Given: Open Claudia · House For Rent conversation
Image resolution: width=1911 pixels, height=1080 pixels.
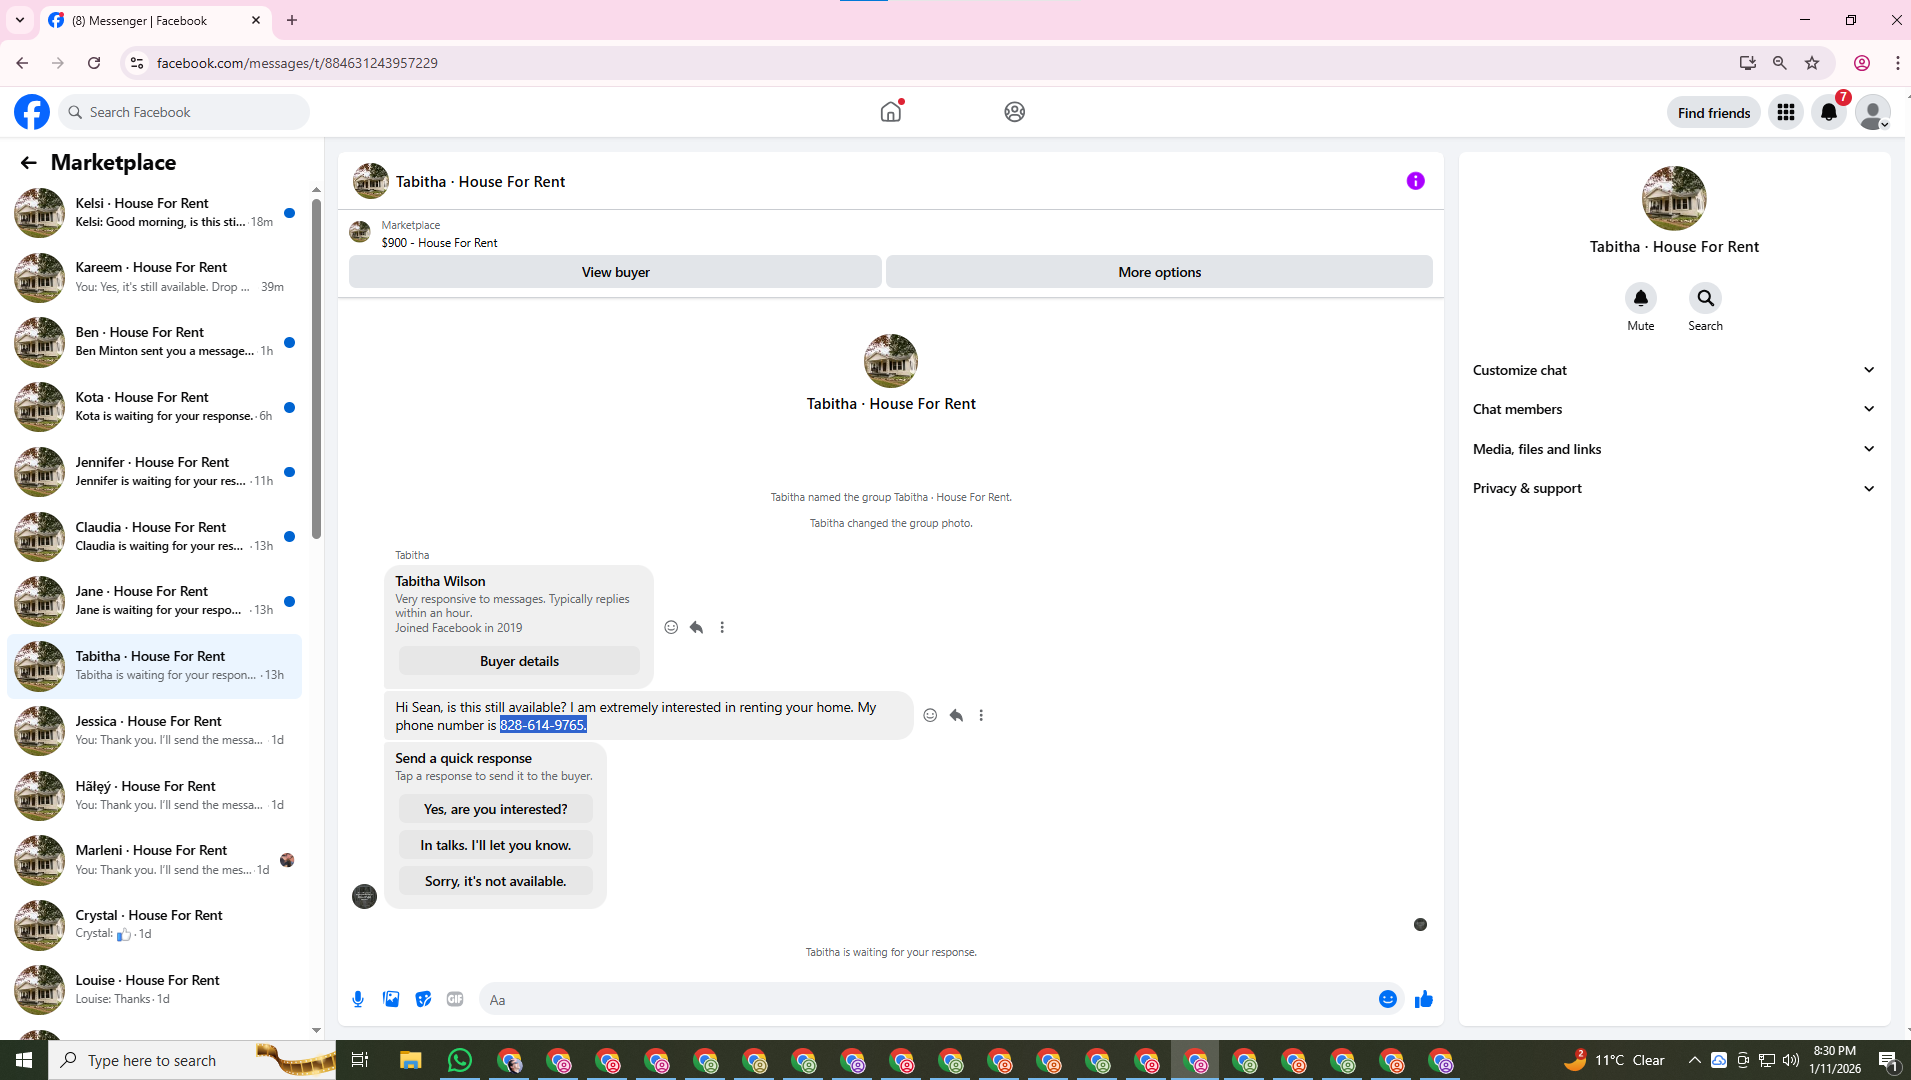Looking at the screenshot, I should (x=155, y=537).
